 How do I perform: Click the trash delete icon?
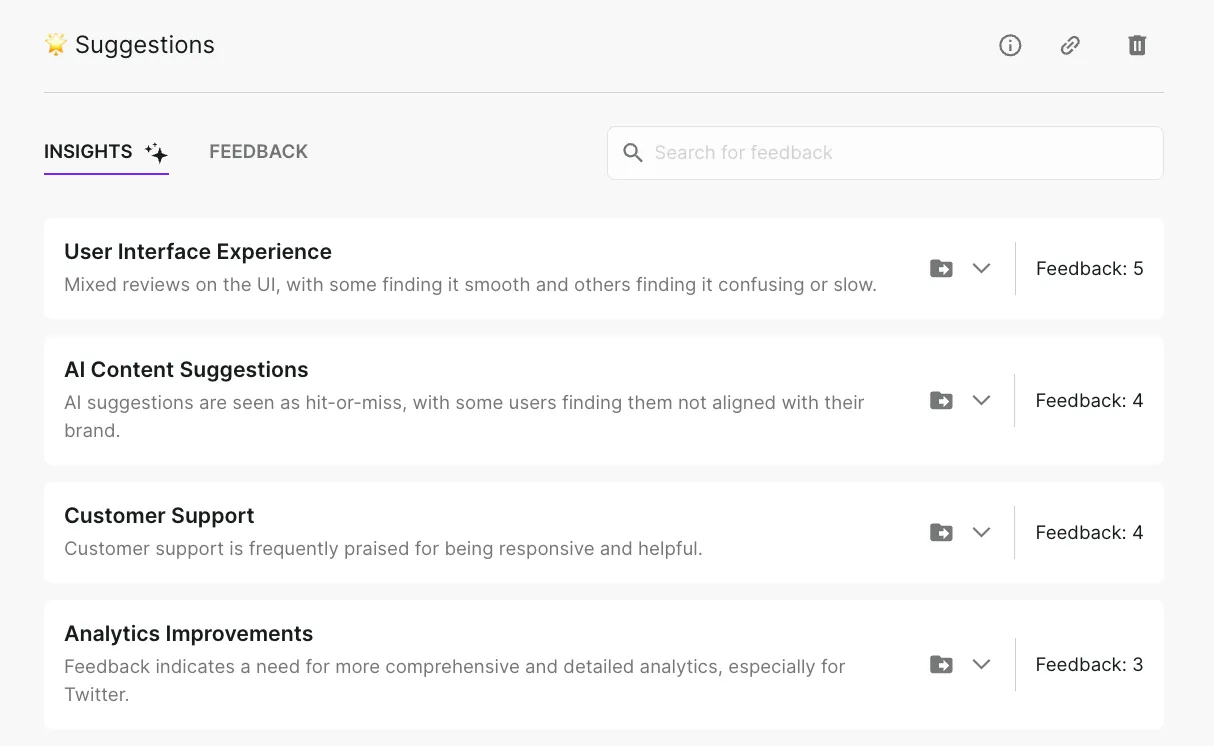tap(1137, 45)
